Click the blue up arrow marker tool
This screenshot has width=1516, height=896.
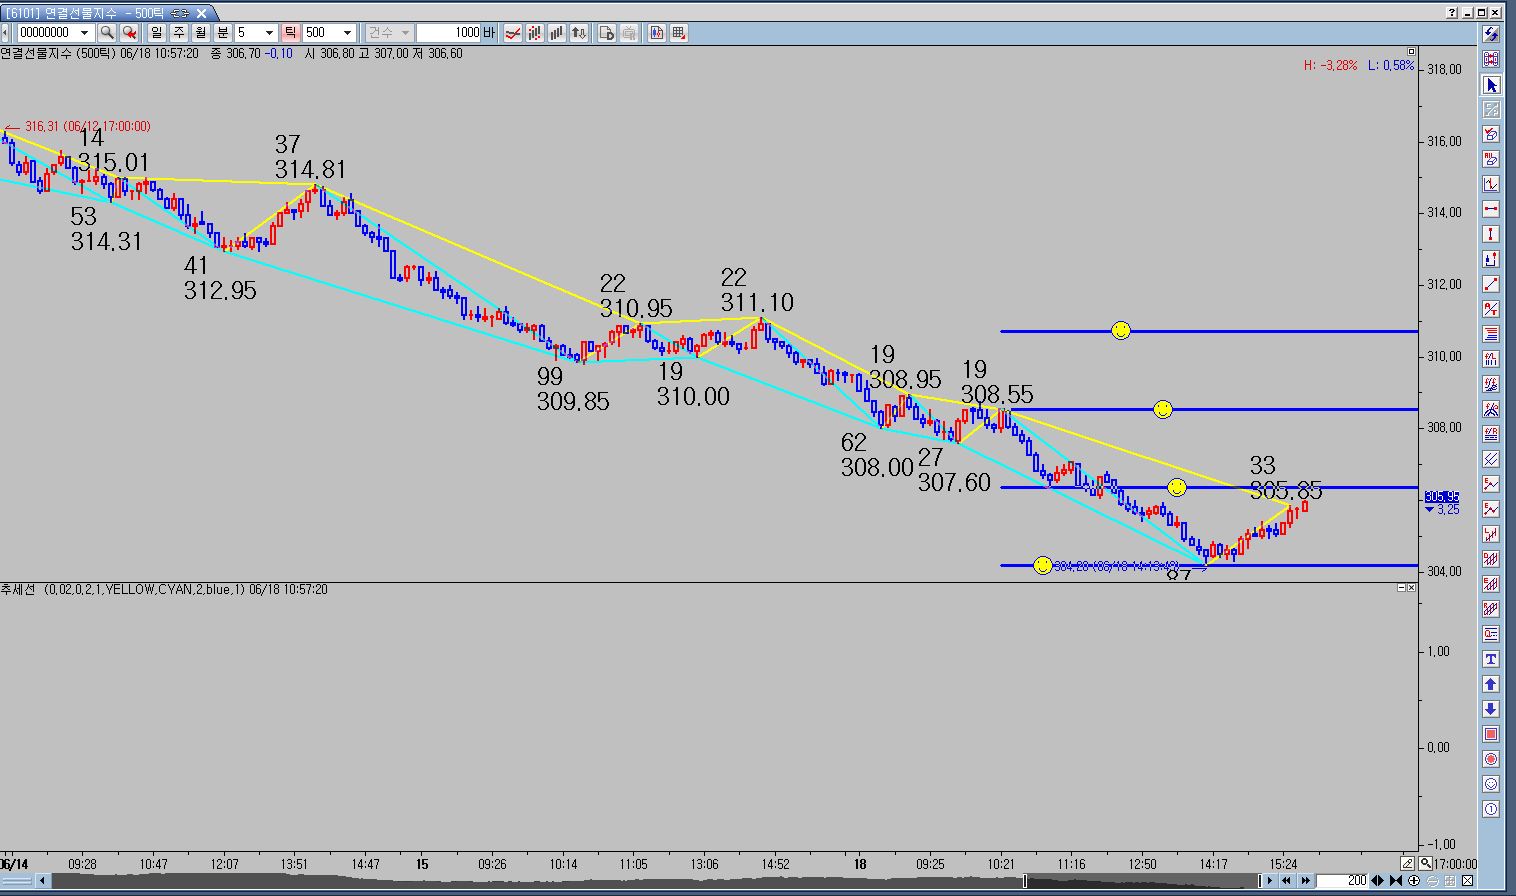[1491, 684]
